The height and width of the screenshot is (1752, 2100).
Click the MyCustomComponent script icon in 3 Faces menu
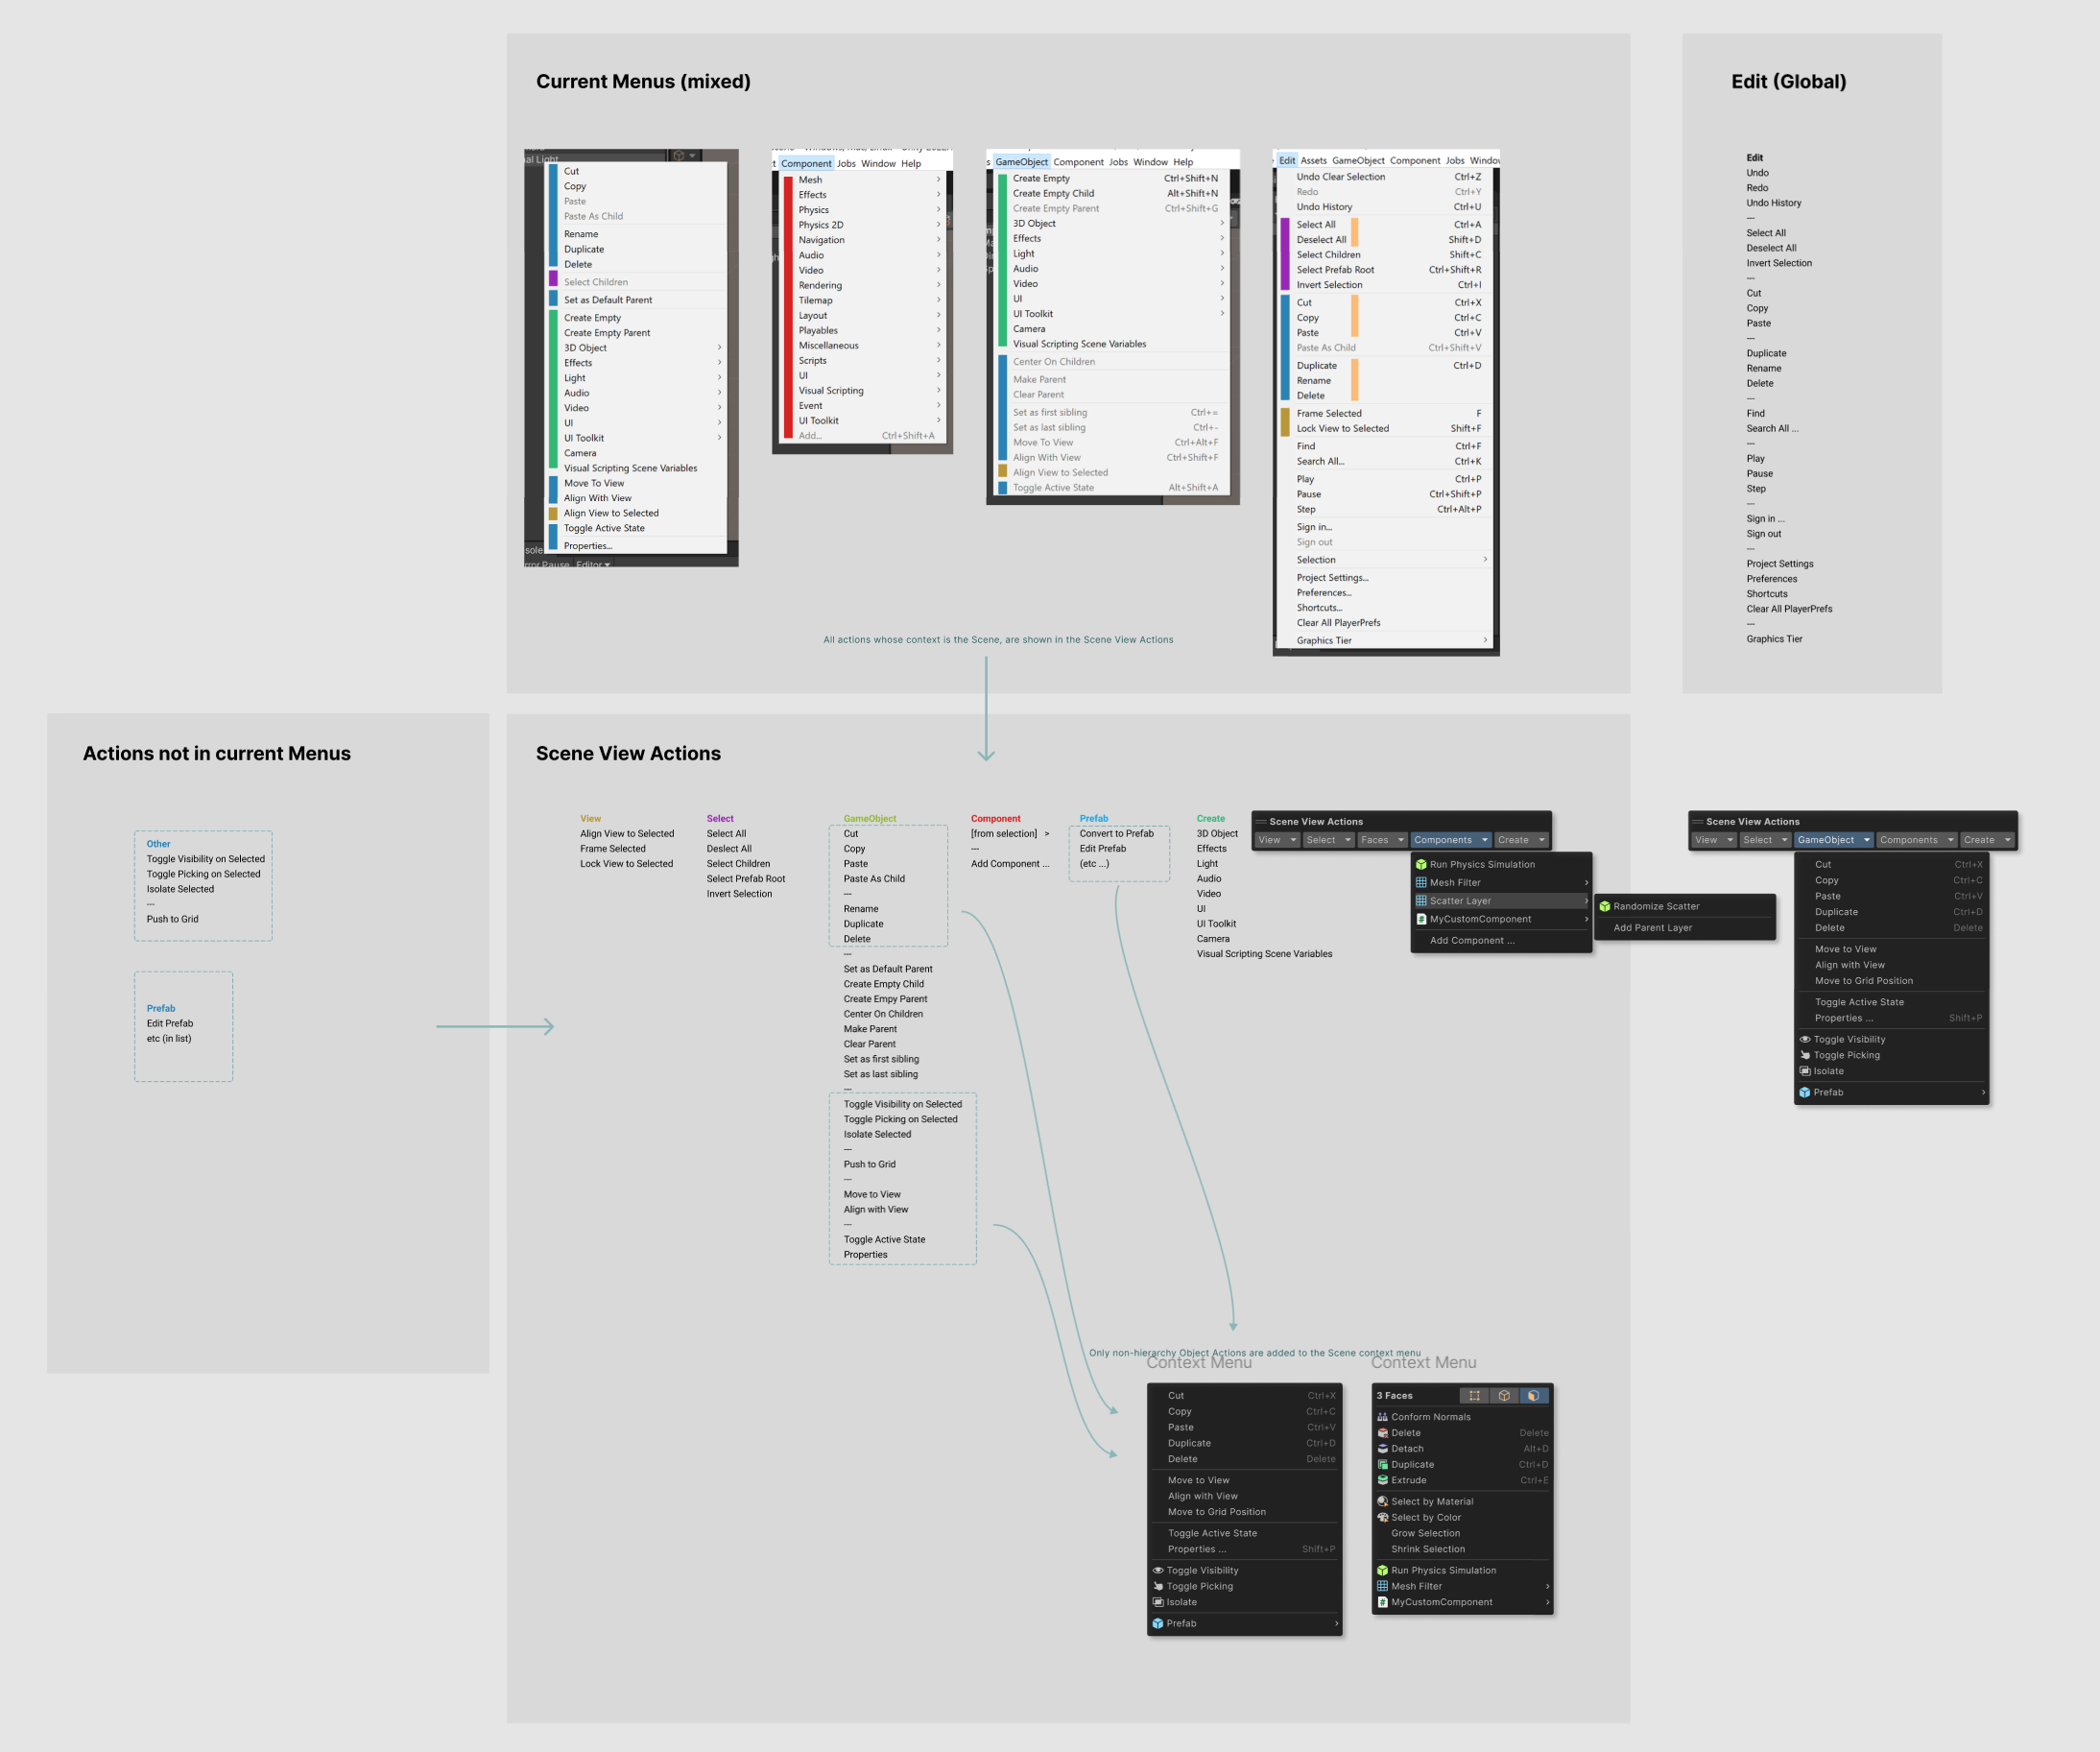pyautogui.click(x=1382, y=1602)
